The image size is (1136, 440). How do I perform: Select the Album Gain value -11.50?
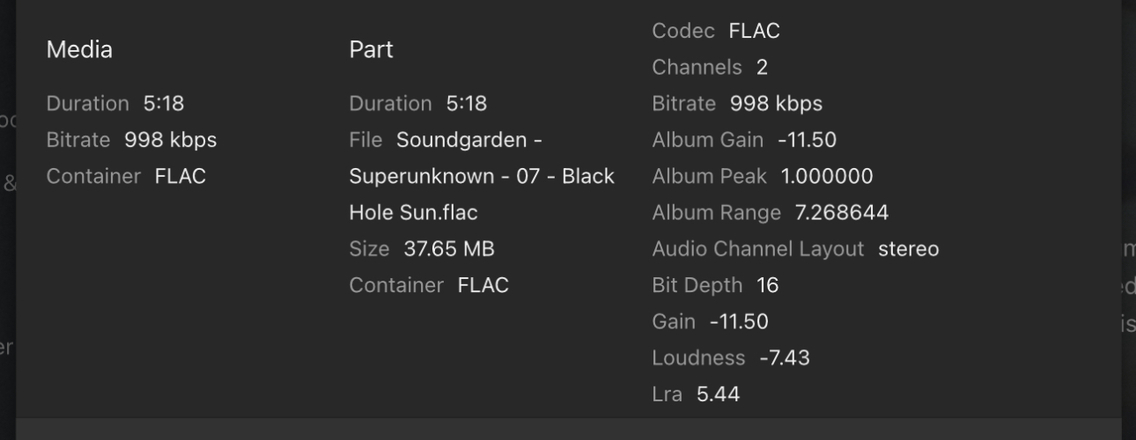pos(807,140)
